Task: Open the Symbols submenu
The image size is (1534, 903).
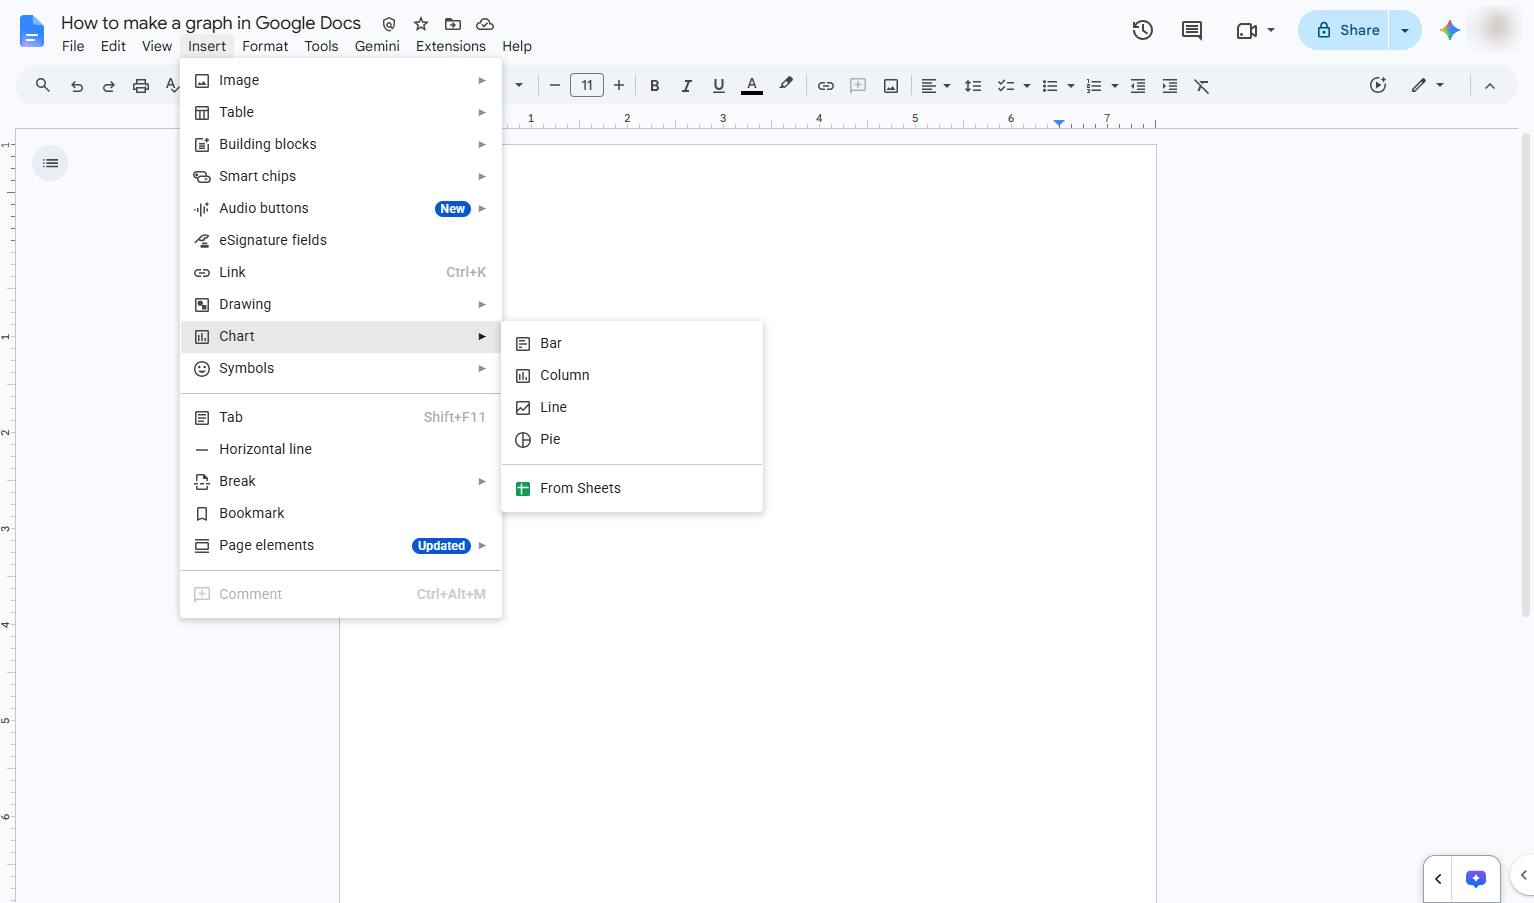Action: pos(341,368)
